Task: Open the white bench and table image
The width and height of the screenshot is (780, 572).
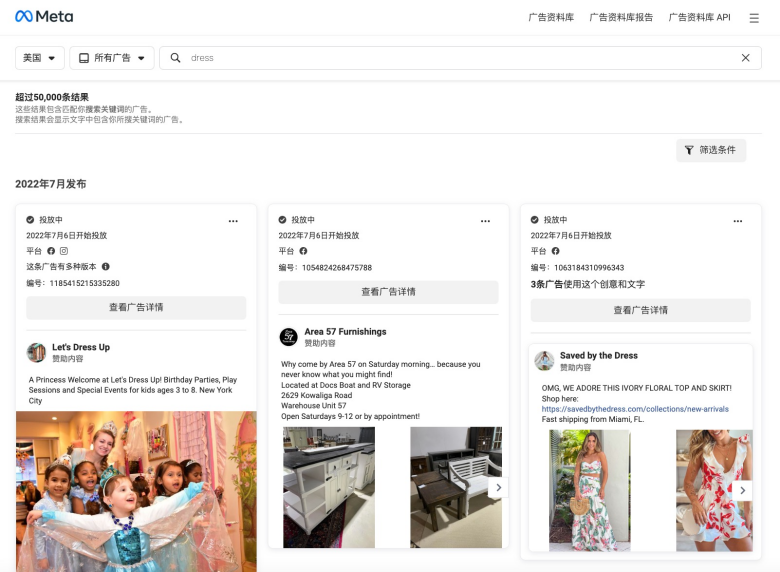Action: click(x=456, y=487)
